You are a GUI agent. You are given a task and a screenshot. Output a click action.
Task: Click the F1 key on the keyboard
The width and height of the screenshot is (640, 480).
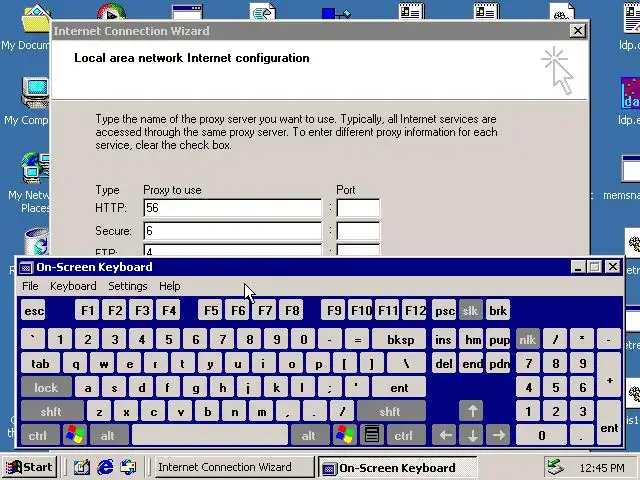coord(87,311)
